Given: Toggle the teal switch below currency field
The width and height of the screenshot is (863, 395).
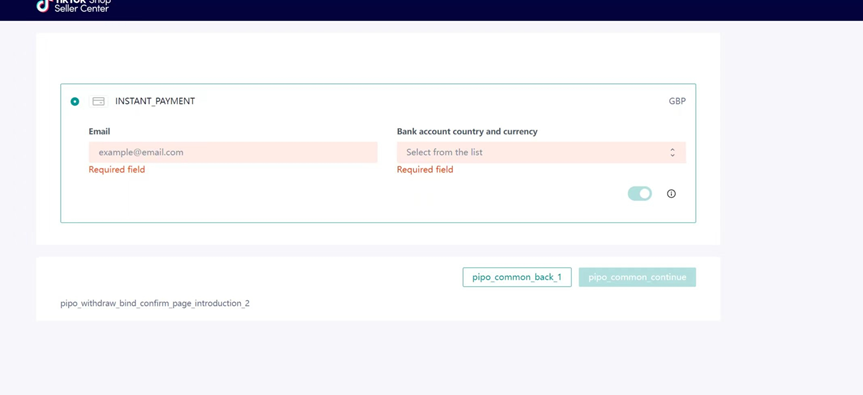Looking at the screenshot, I should [640, 194].
